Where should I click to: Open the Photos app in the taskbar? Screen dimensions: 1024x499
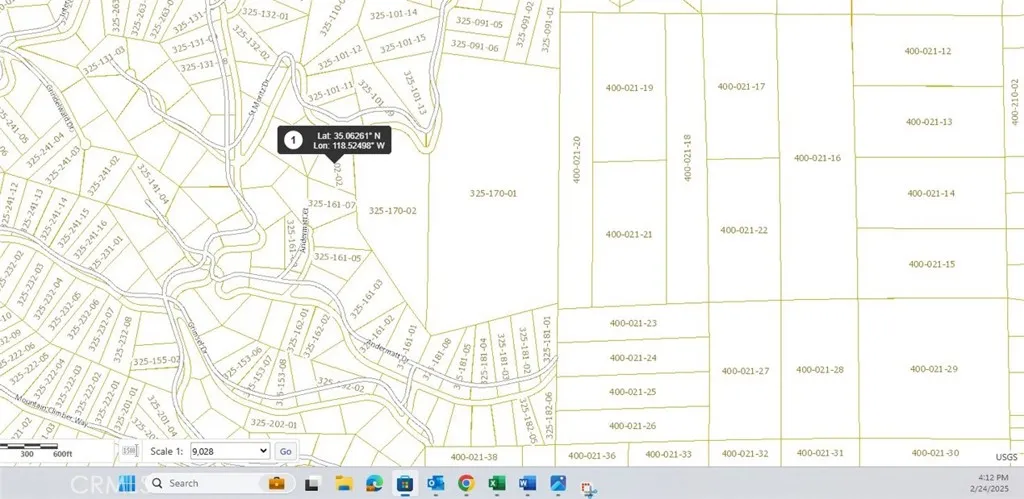click(x=556, y=483)
